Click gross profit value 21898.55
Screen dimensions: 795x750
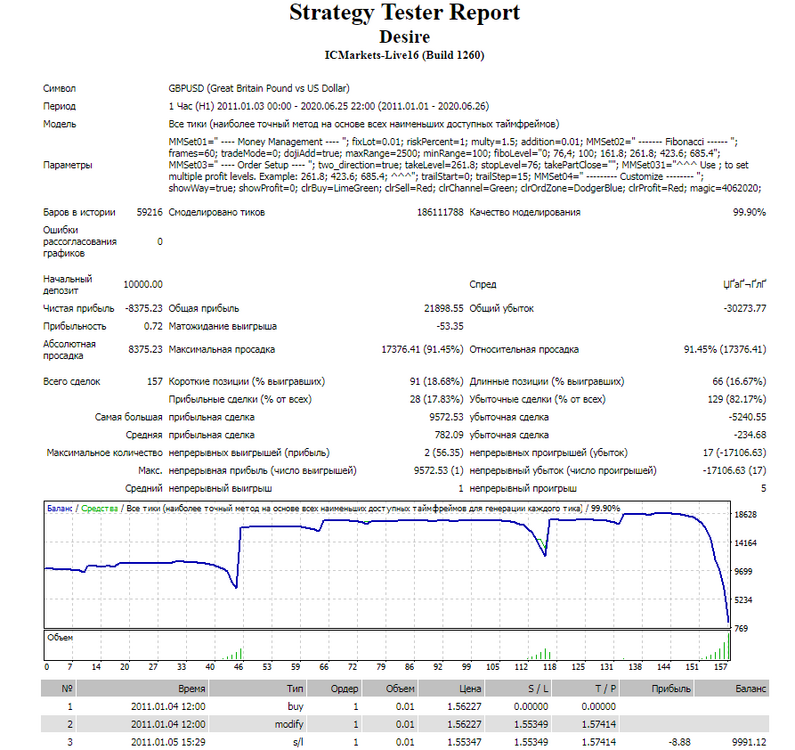[x=444, y=308]
